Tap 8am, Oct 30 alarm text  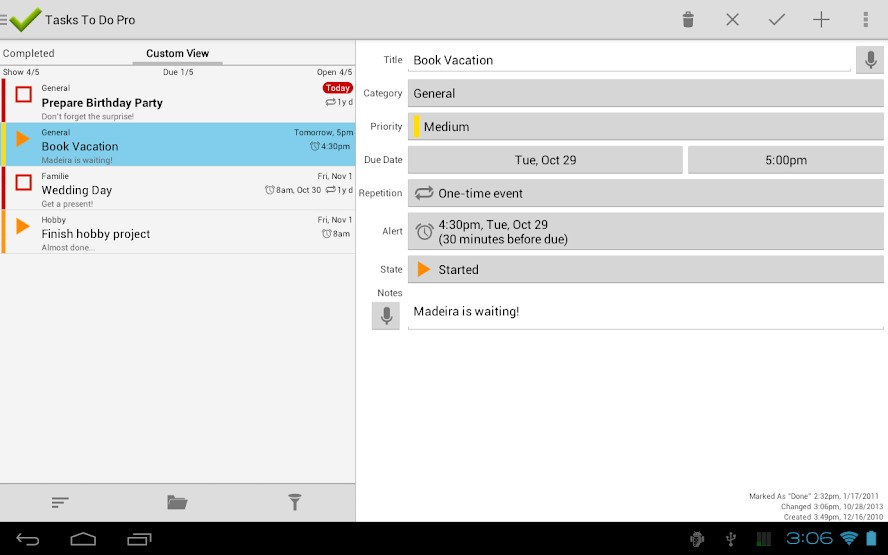pyautogui.click(x=293, y=190)
